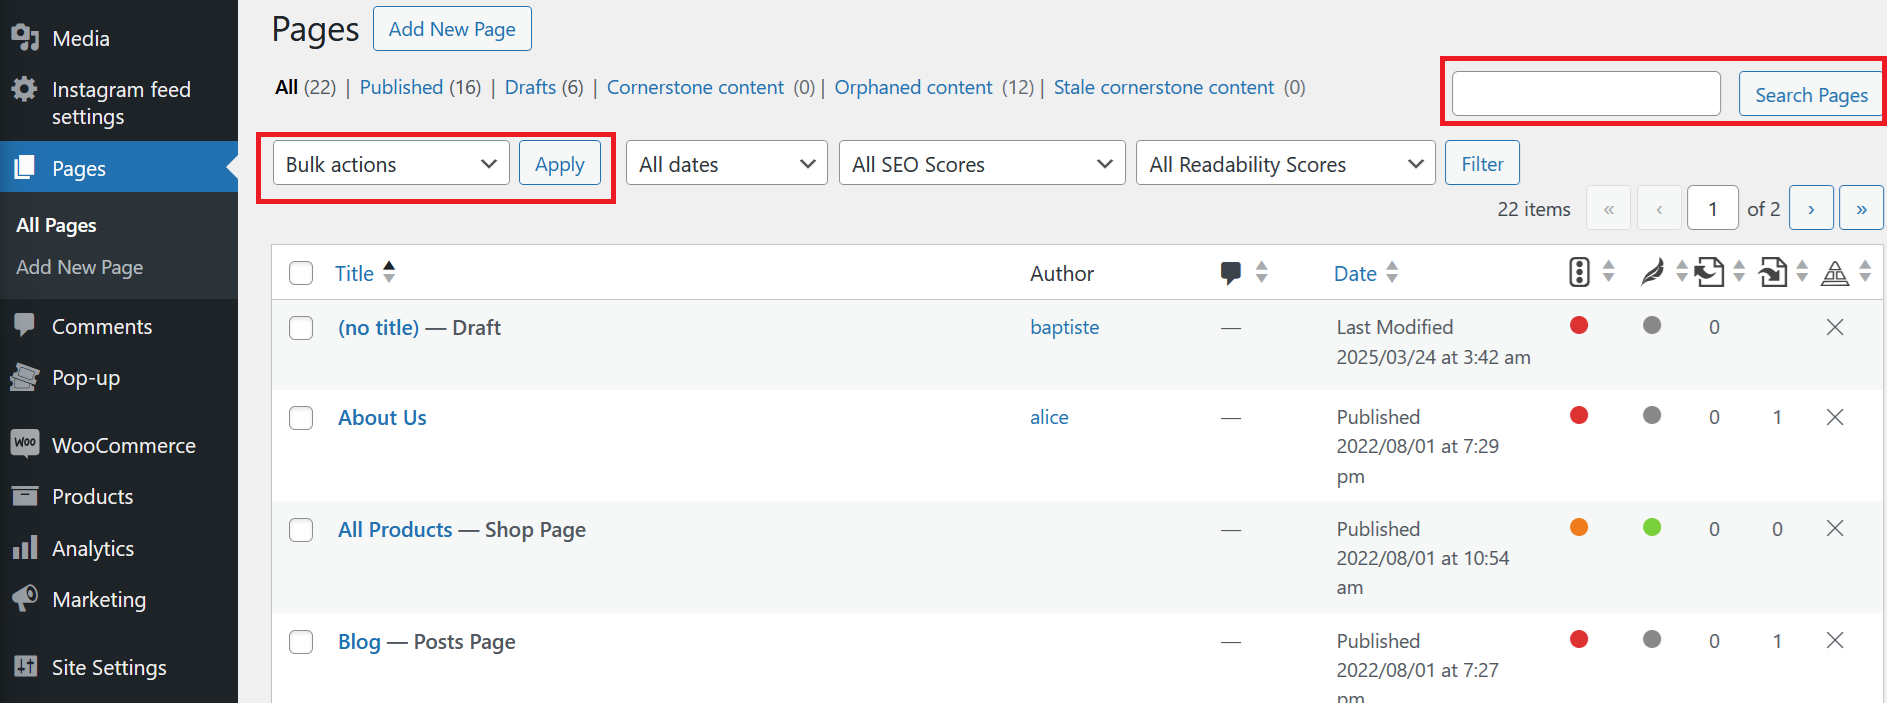Go to the next page of results
Screen dimensions: 1887x703
(x=1811, y=209)
